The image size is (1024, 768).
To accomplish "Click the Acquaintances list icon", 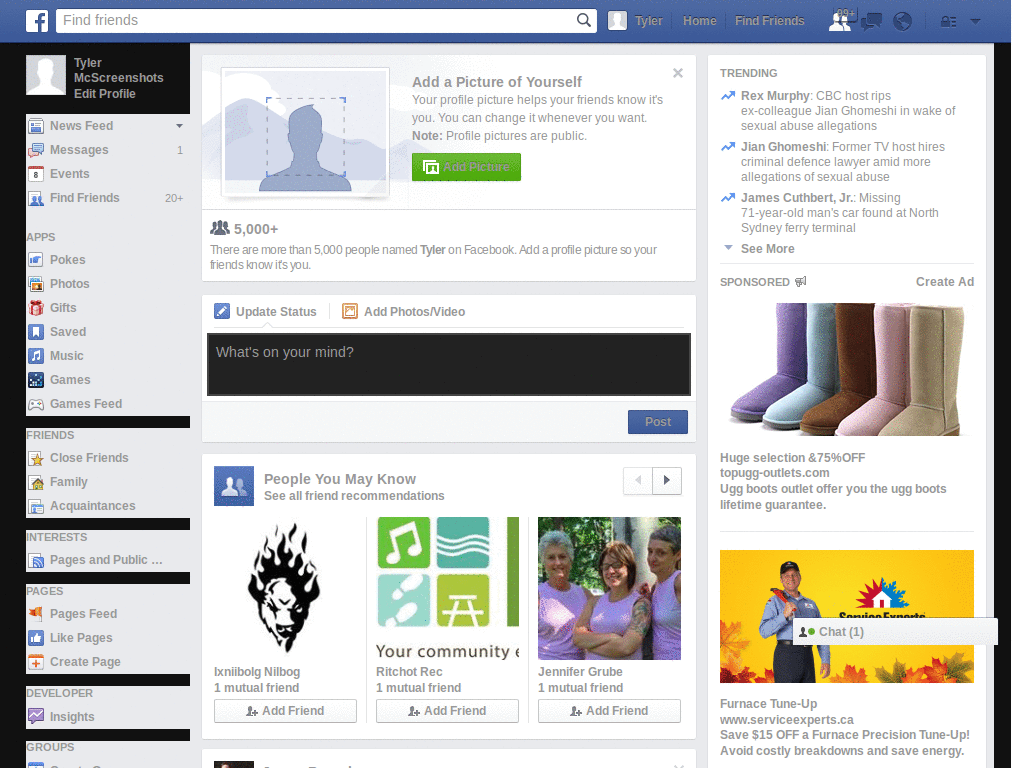I will click(36, 506).
